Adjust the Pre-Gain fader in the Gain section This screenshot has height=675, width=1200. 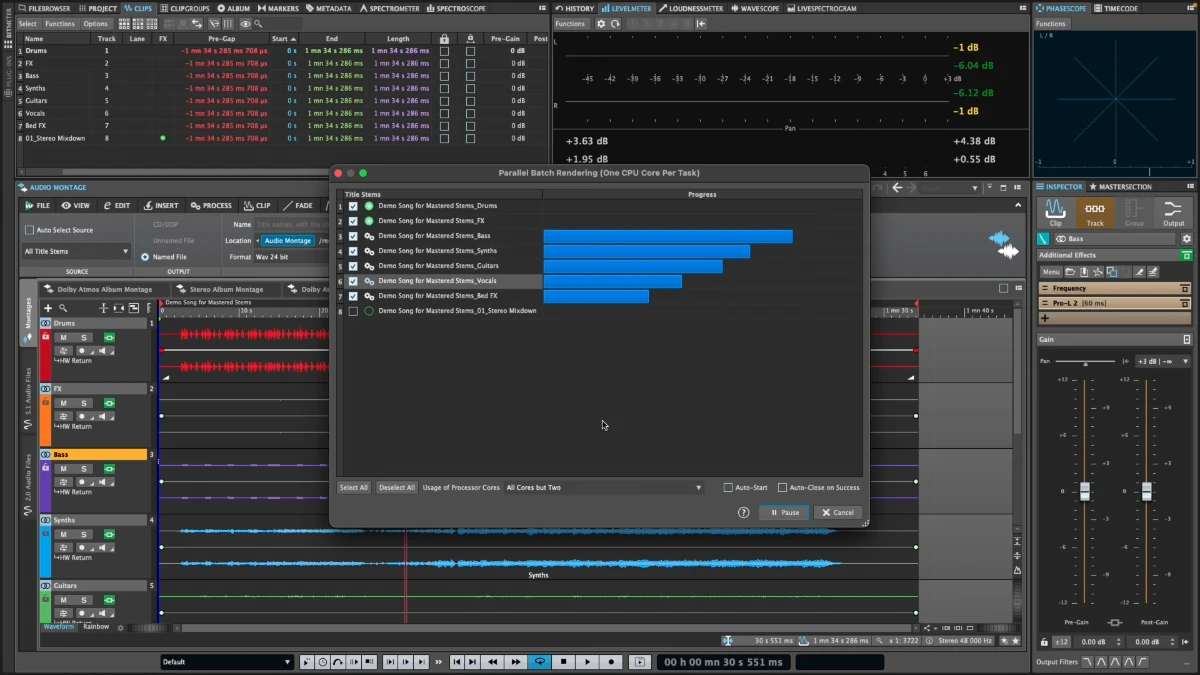1083,492
